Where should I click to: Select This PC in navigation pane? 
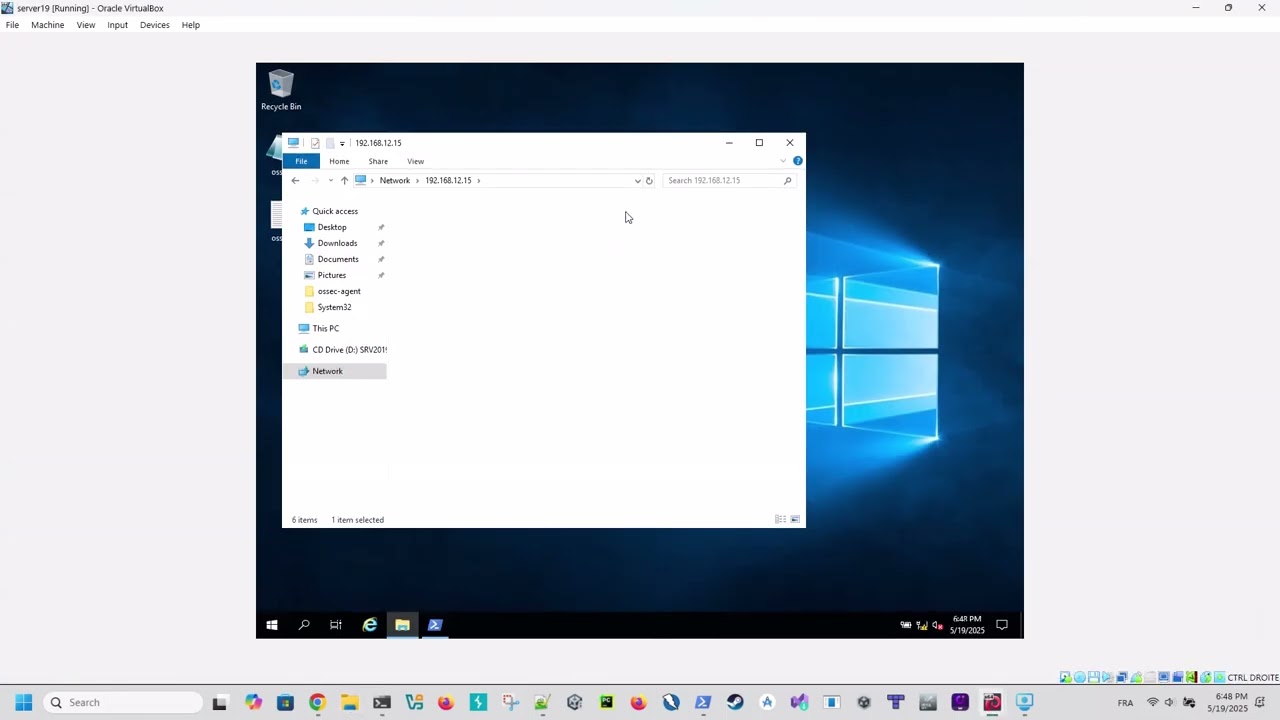325,328
